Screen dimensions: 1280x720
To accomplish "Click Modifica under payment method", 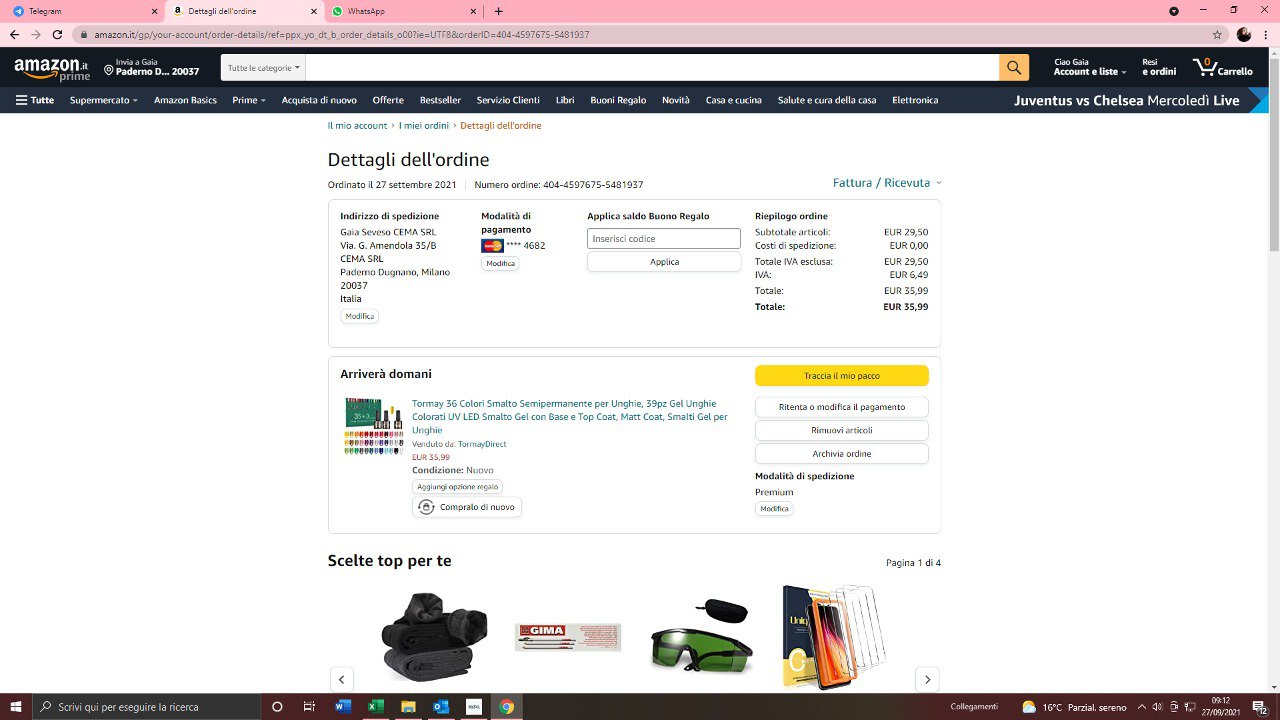I will pos(500,264).
